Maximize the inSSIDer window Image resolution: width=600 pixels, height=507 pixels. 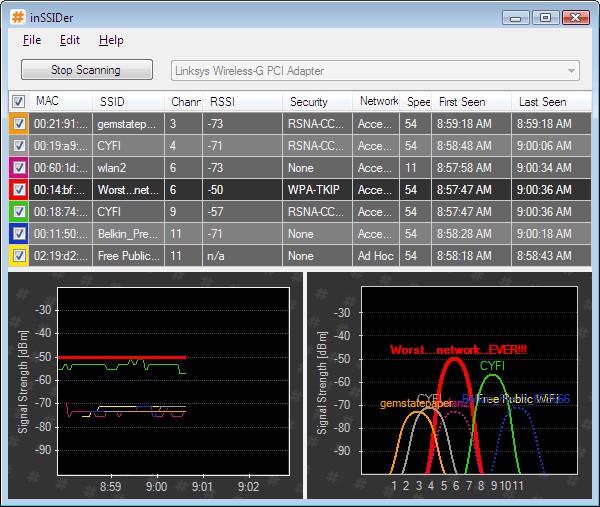point(544,17)
